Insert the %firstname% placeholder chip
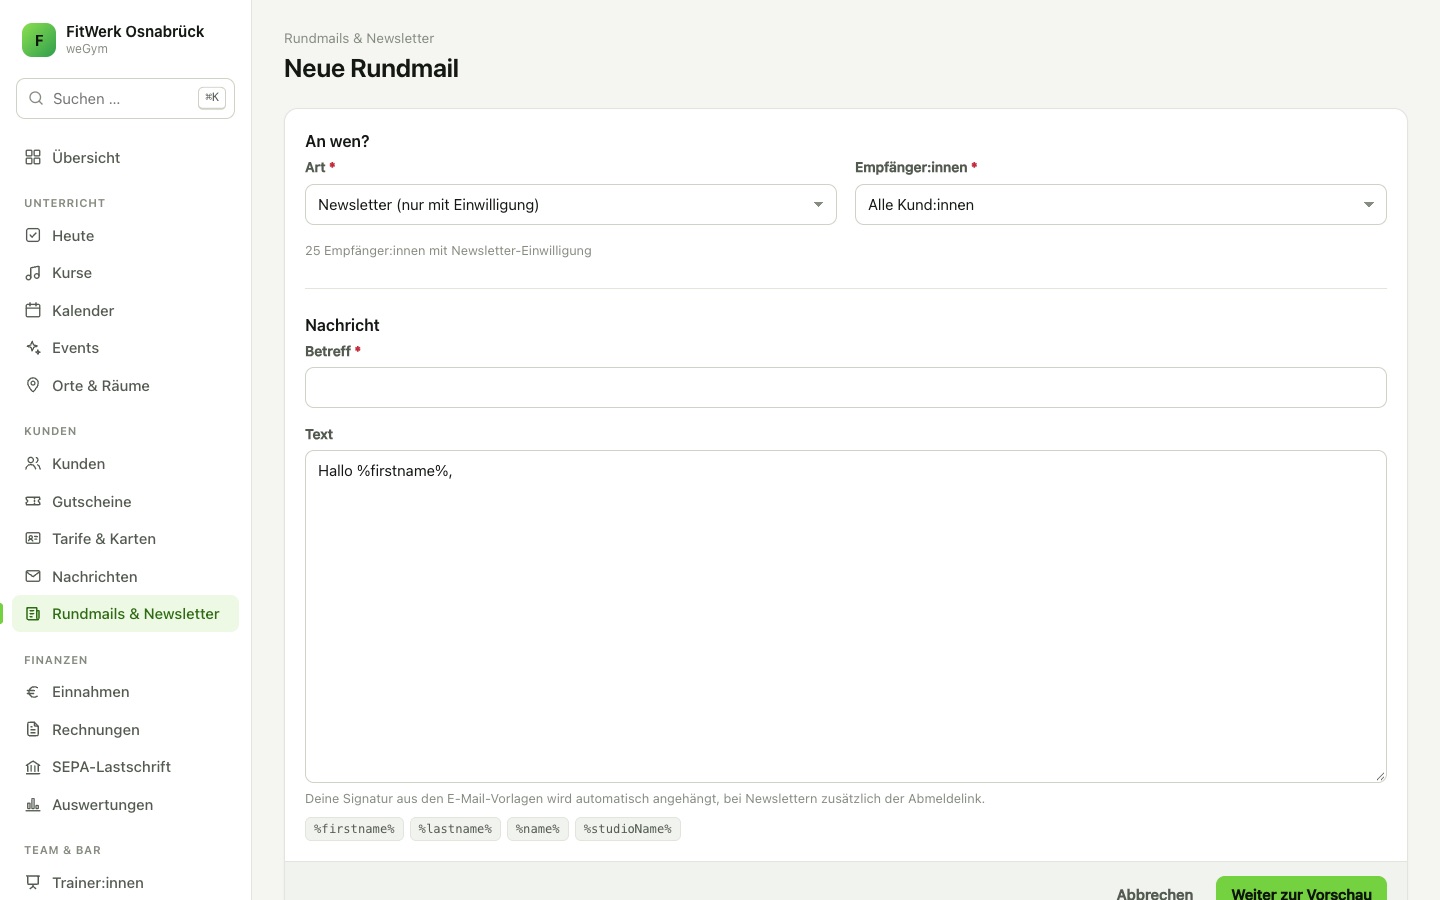 [x=354, y=829]
